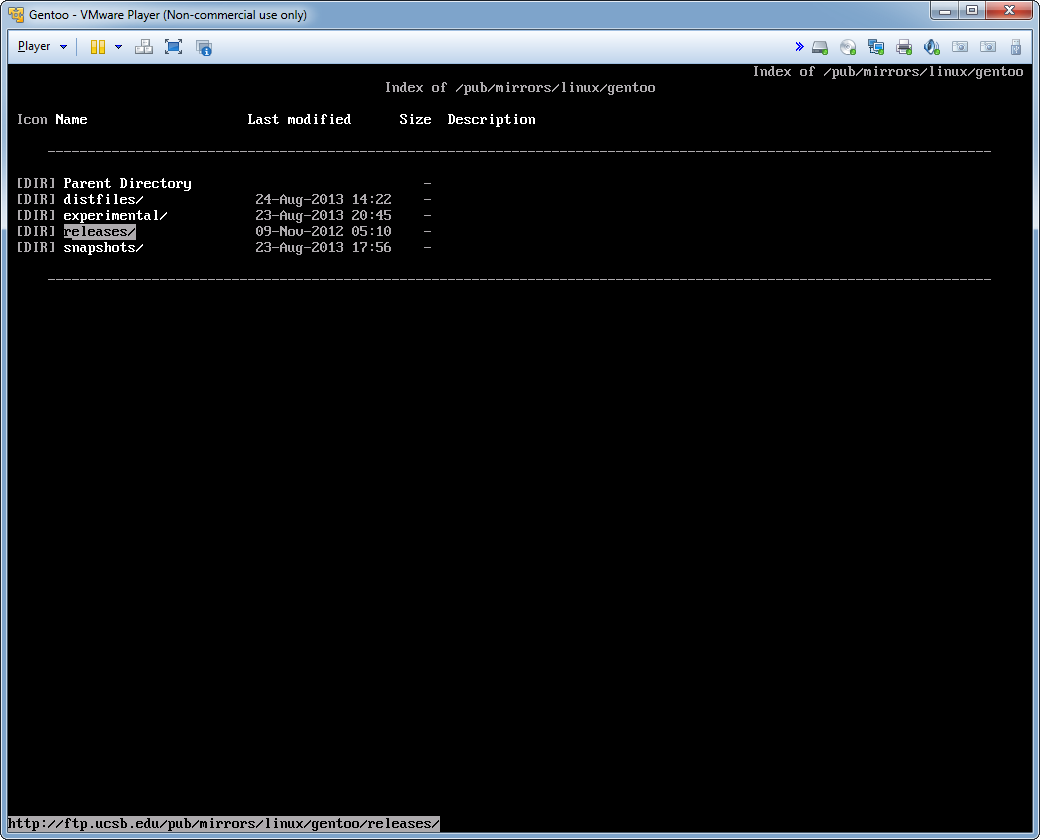Screen dimensions: 1040x840
Task: Expand the power options arrow beside pause
Action: (119, 47)
